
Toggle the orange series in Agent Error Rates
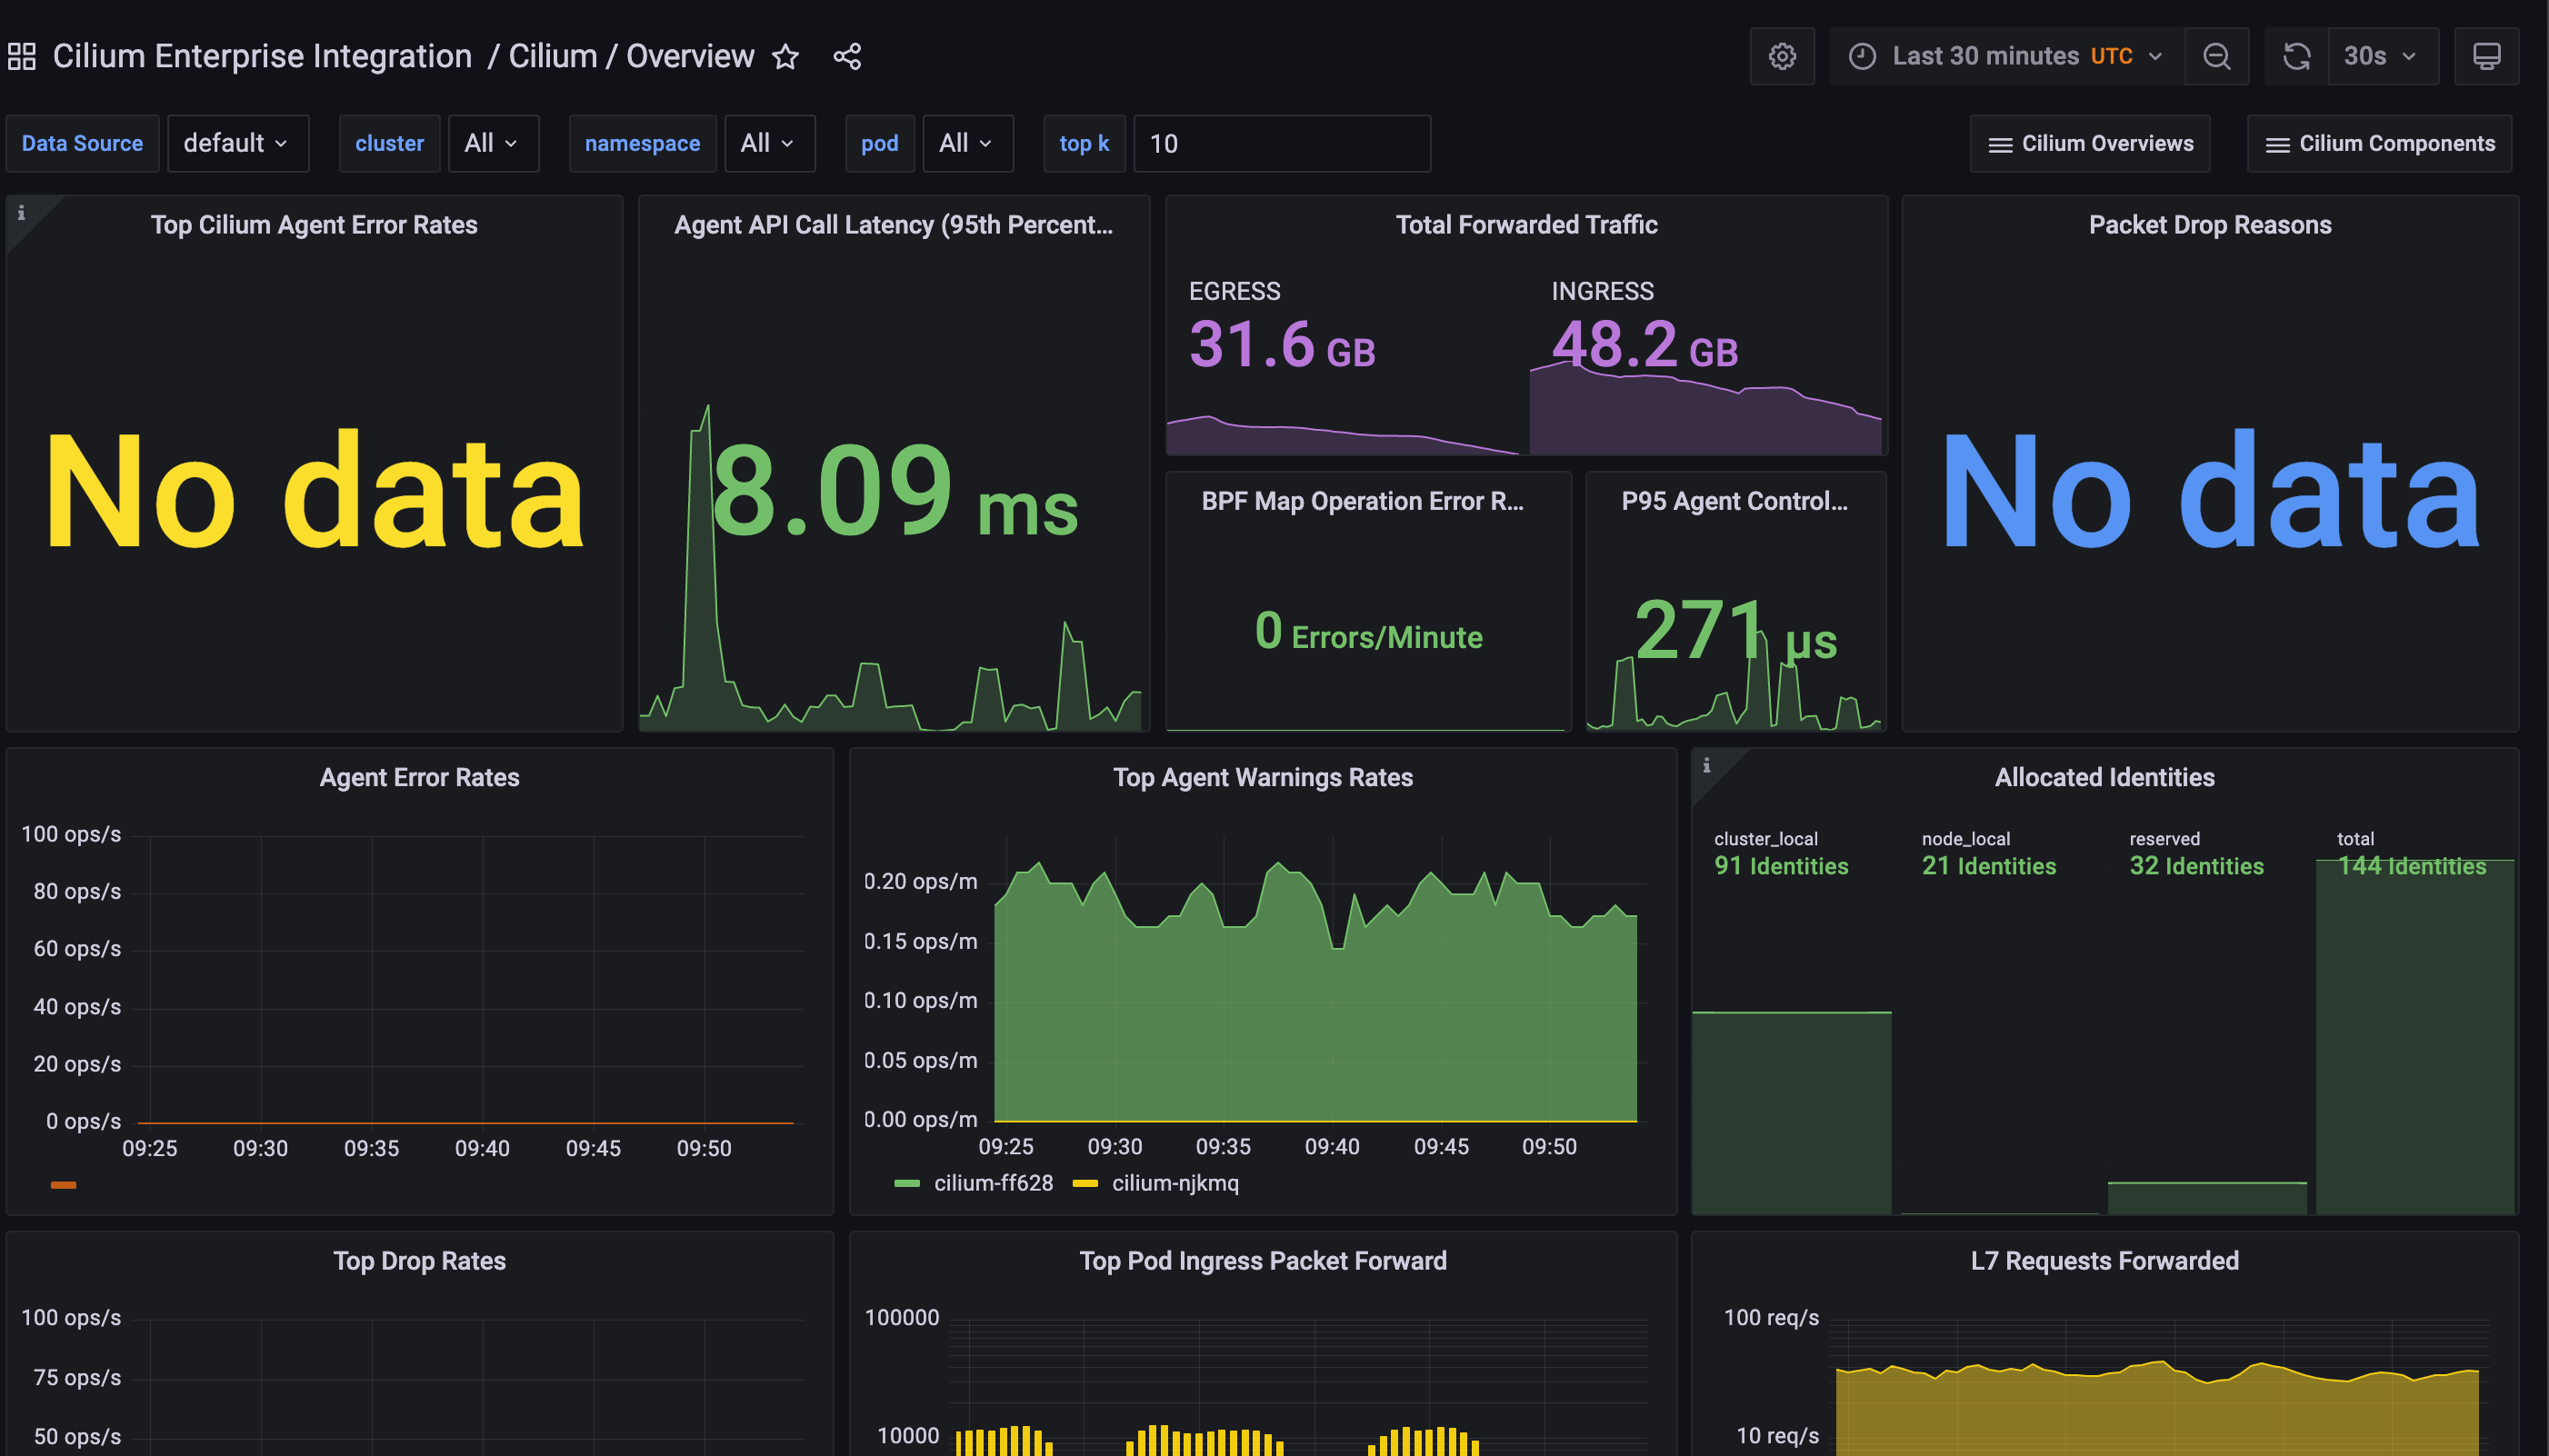pos(63,1185)
